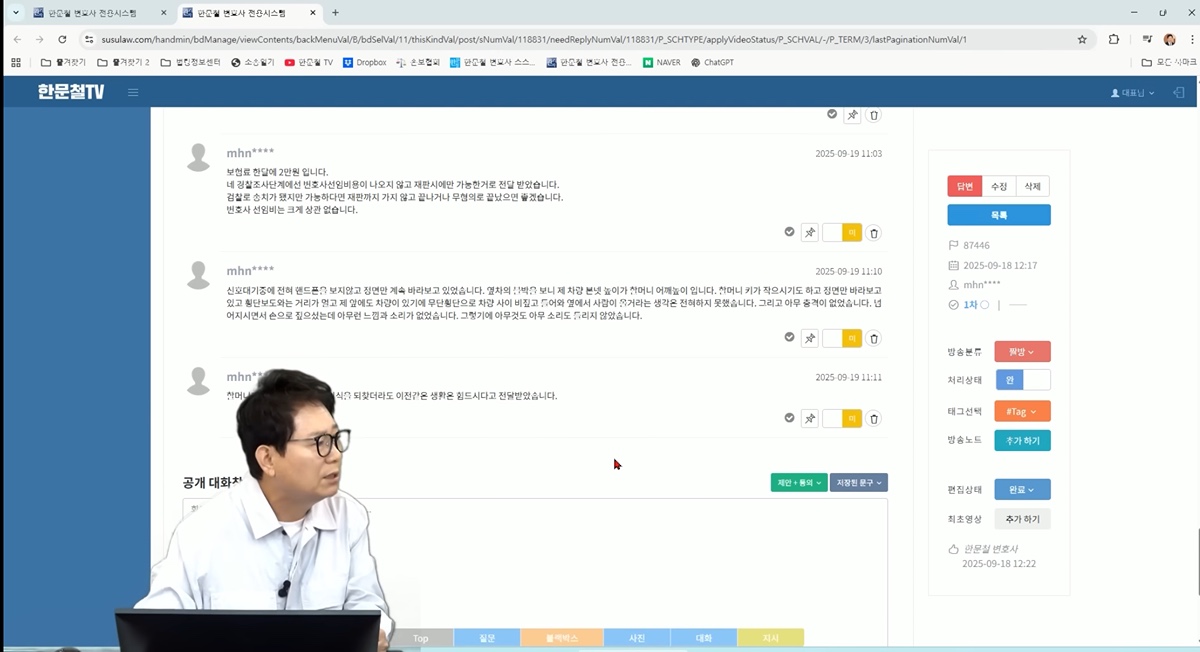Image resolution: width=1200 pixels, height=652 pixels.
Task: Toggle the yellow 미 switch on the 11:03 comment
Action: click(842, 233)
